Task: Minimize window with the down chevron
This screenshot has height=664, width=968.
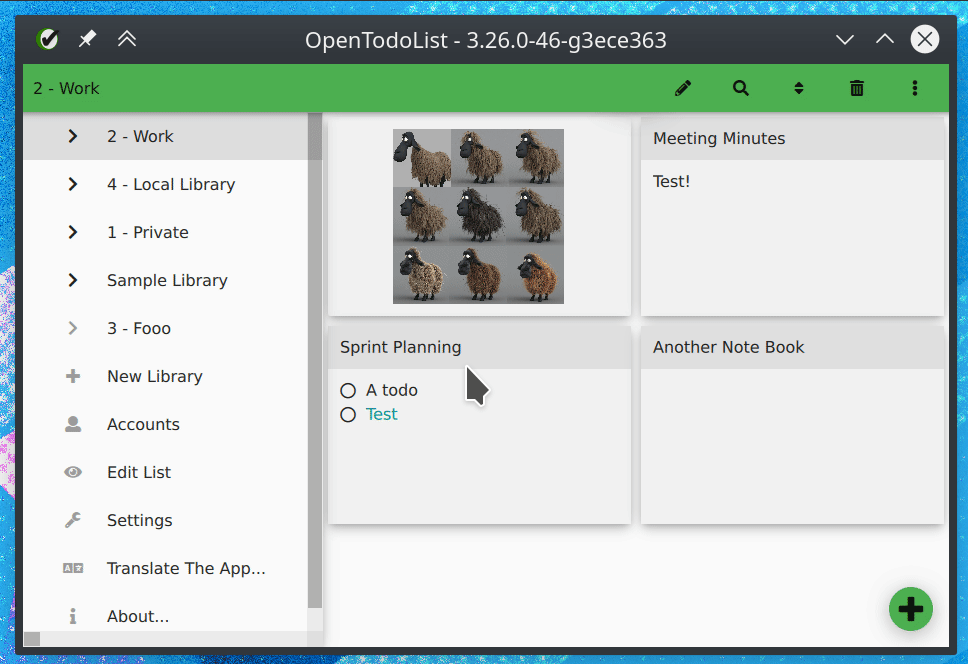Action: [845, 39]
